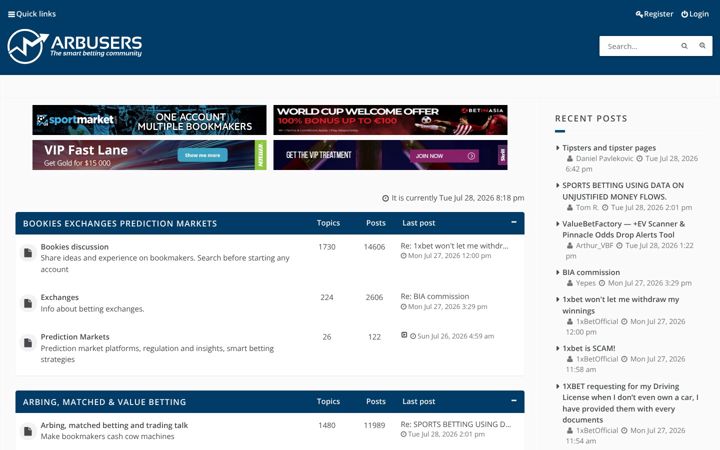This screenshot has width=720, height=450.
Task: Click Bookies discussion forum icon
Action: [28, 253]
